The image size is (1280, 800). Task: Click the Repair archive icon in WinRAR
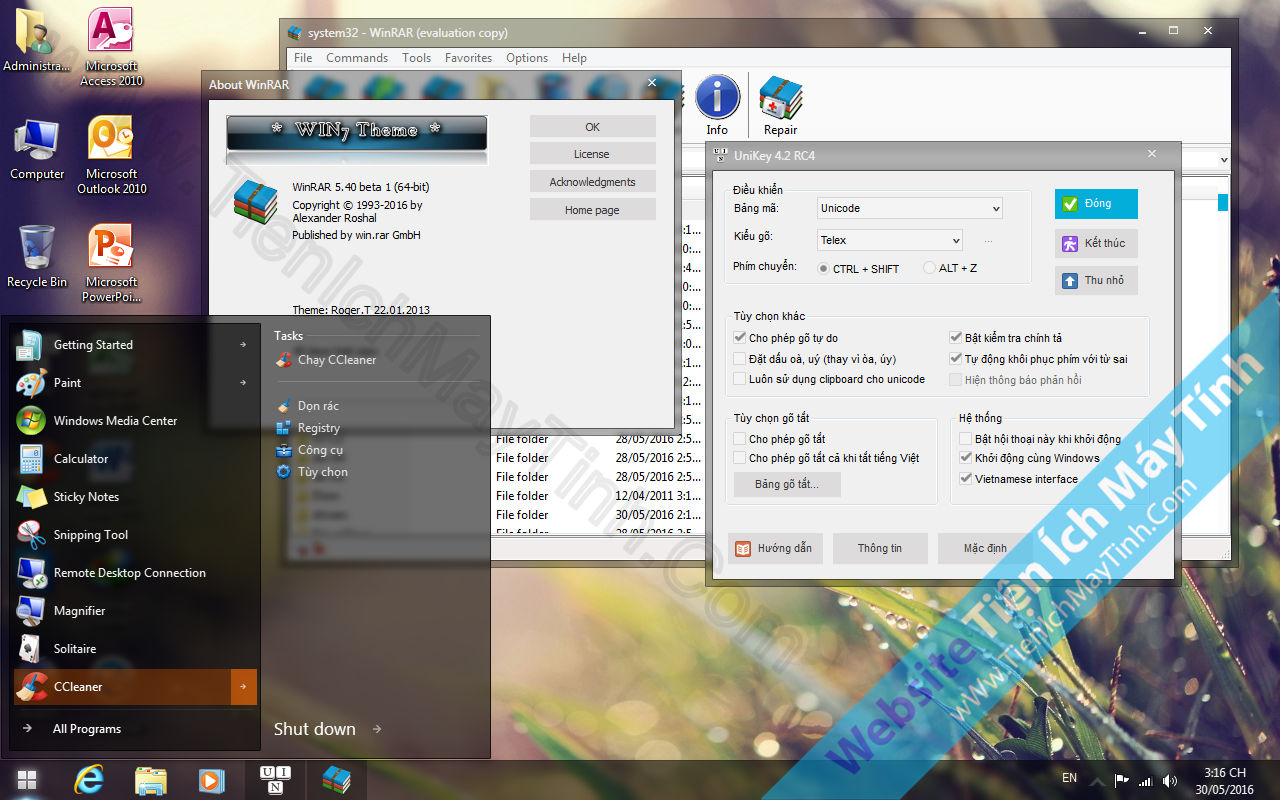tap(780, 105)
